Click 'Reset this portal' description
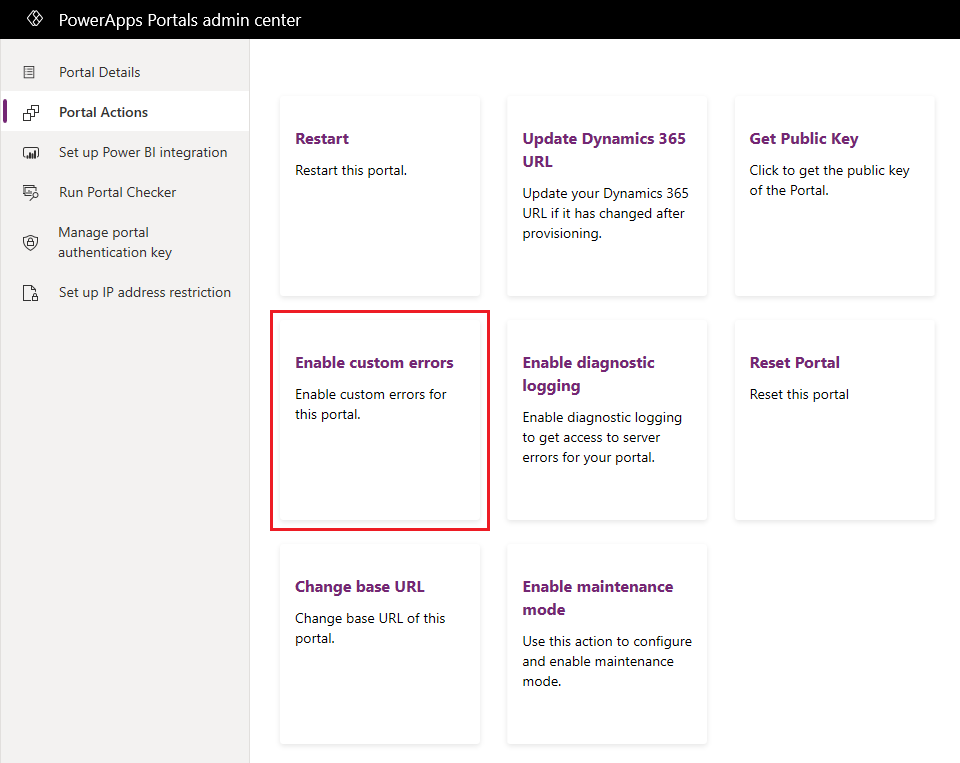This screenshot has width=960, height=763. pyautogui.click(x=799, y=394)
